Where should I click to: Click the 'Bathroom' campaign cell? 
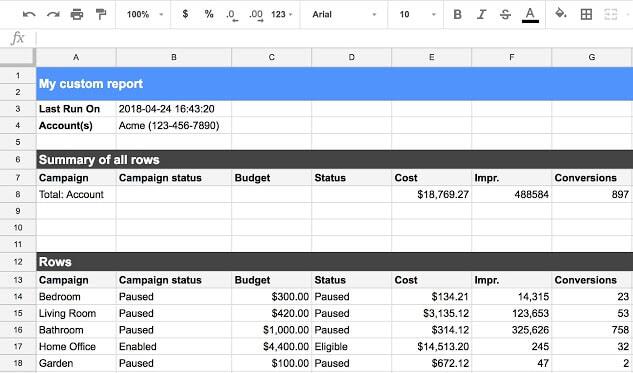pyautogui.click(x=76, y=330)
